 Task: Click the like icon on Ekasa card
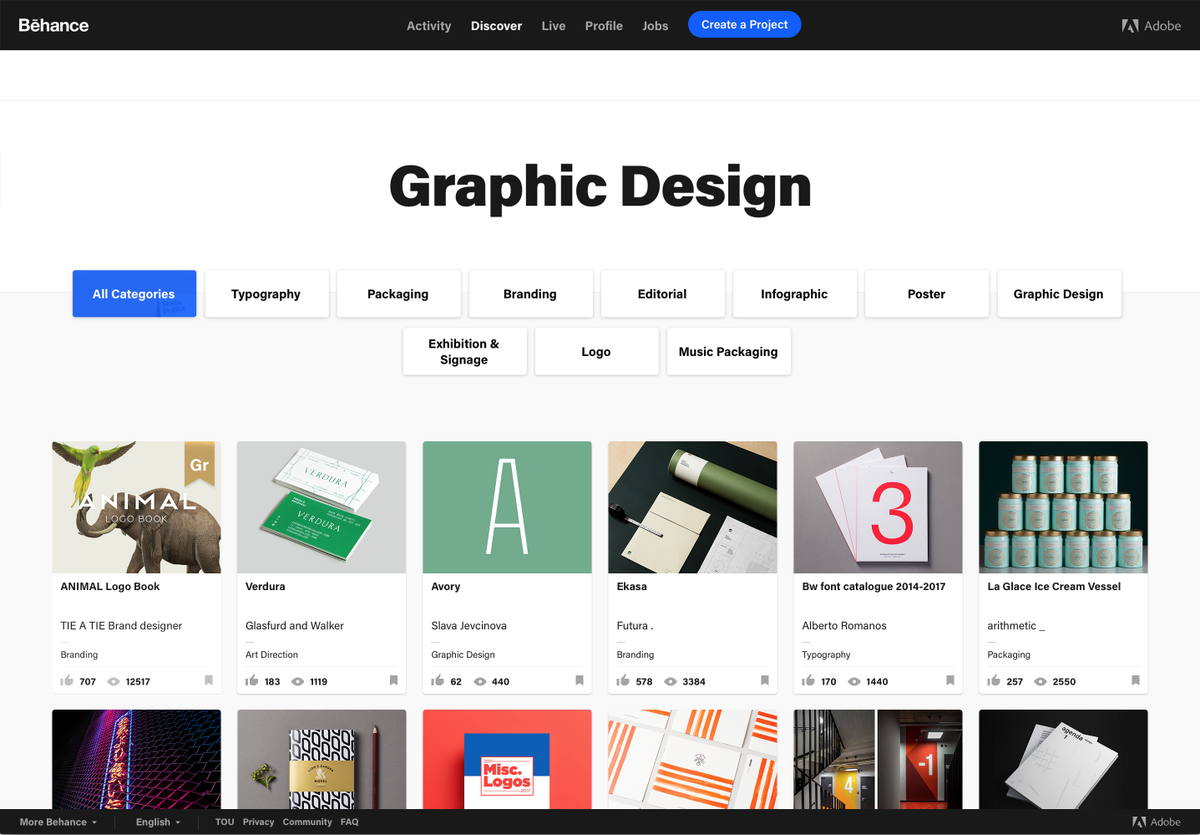pos(623,681)
